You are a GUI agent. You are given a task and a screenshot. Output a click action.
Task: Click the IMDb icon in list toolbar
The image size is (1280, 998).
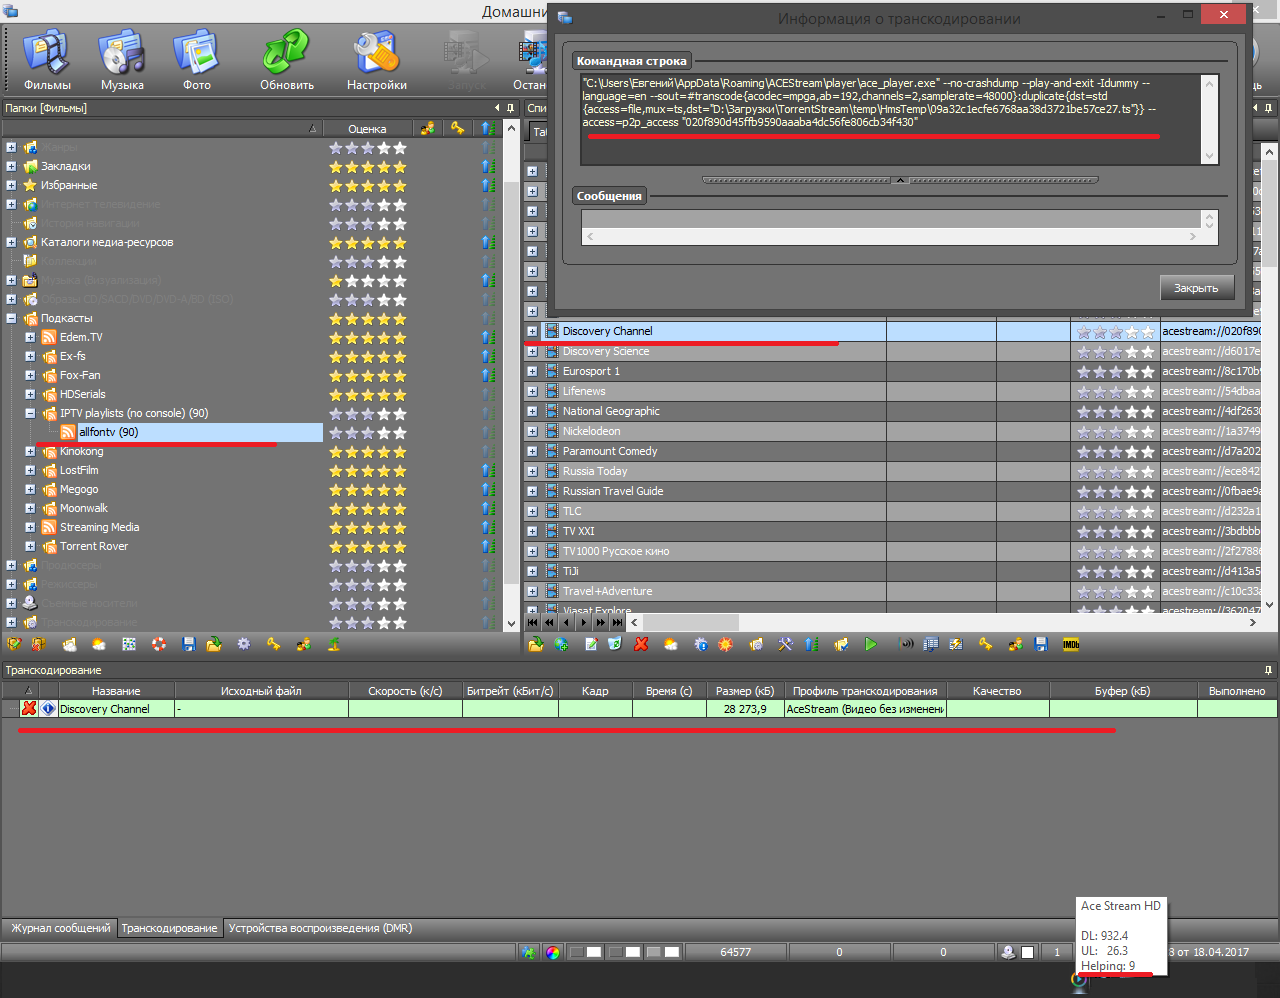[1070, 645]
